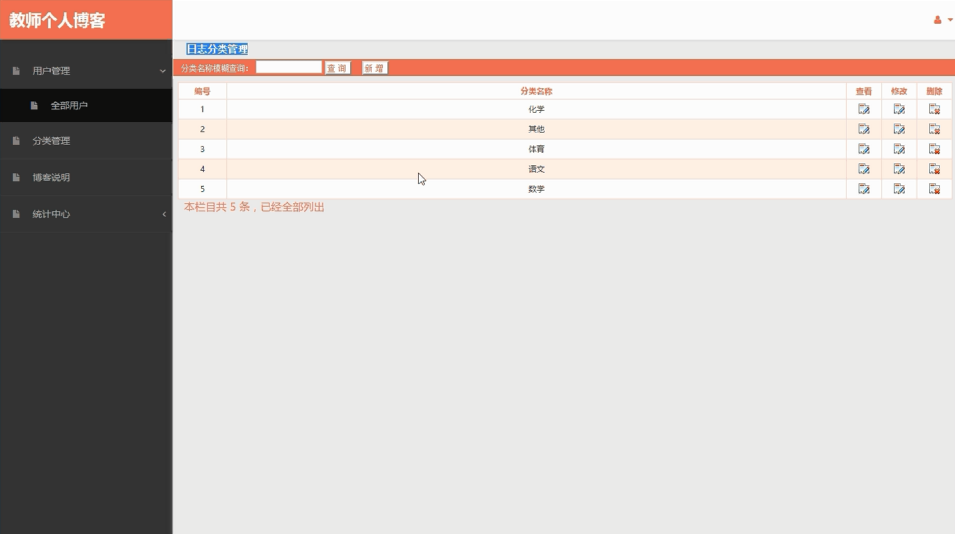Edit the 数学 category via modify icon
The image size is (955, 534).
(x=899, y=189)
